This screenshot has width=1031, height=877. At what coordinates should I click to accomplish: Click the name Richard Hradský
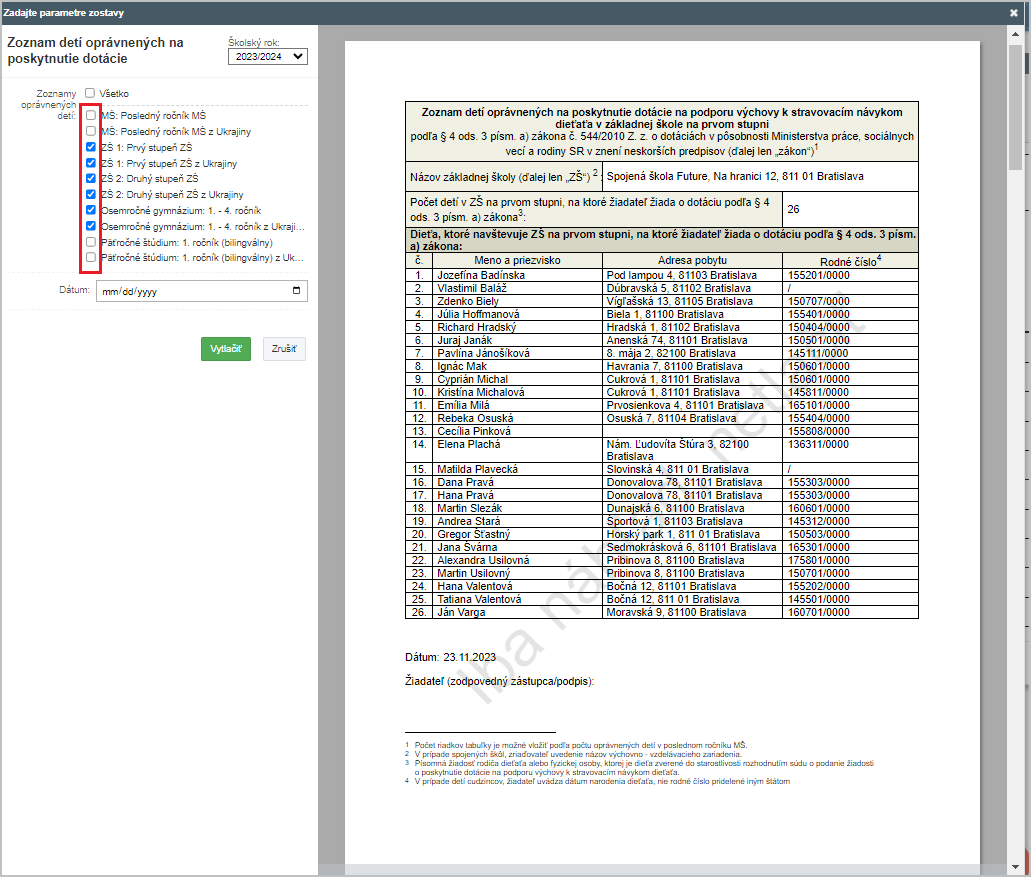[x=477, y=327]
